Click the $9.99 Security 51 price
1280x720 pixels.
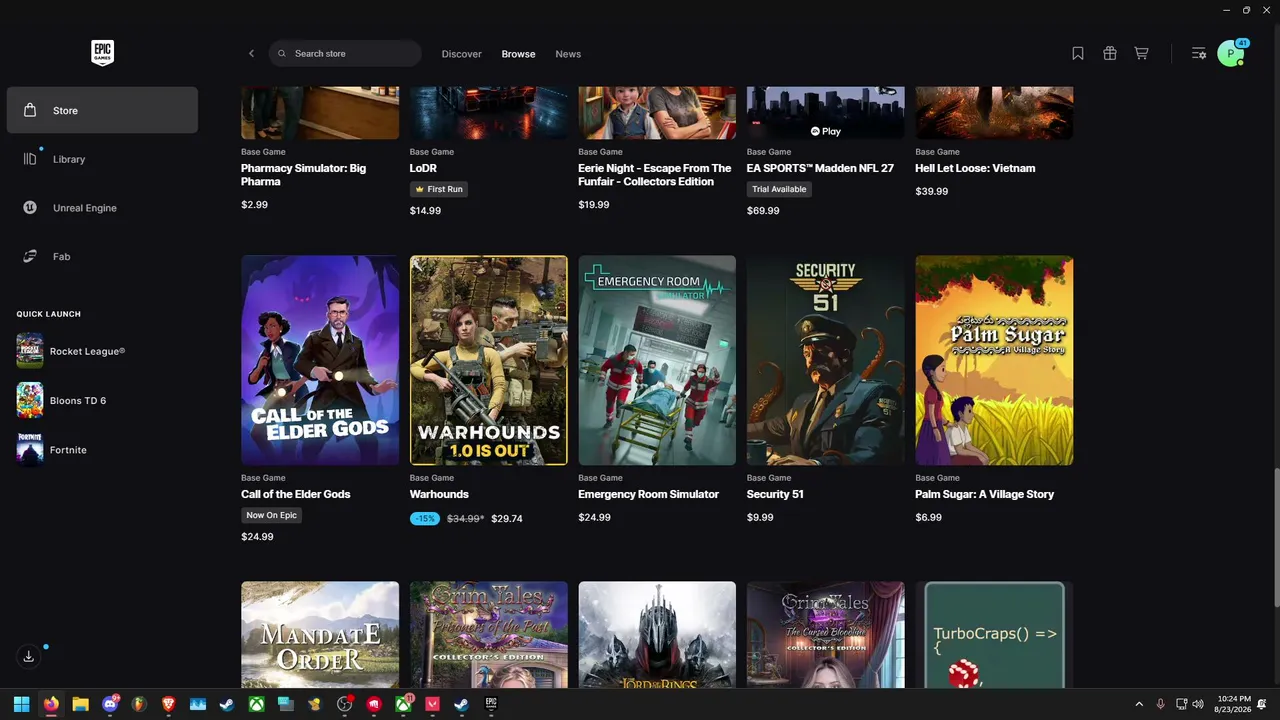click(x=760, y=518)
